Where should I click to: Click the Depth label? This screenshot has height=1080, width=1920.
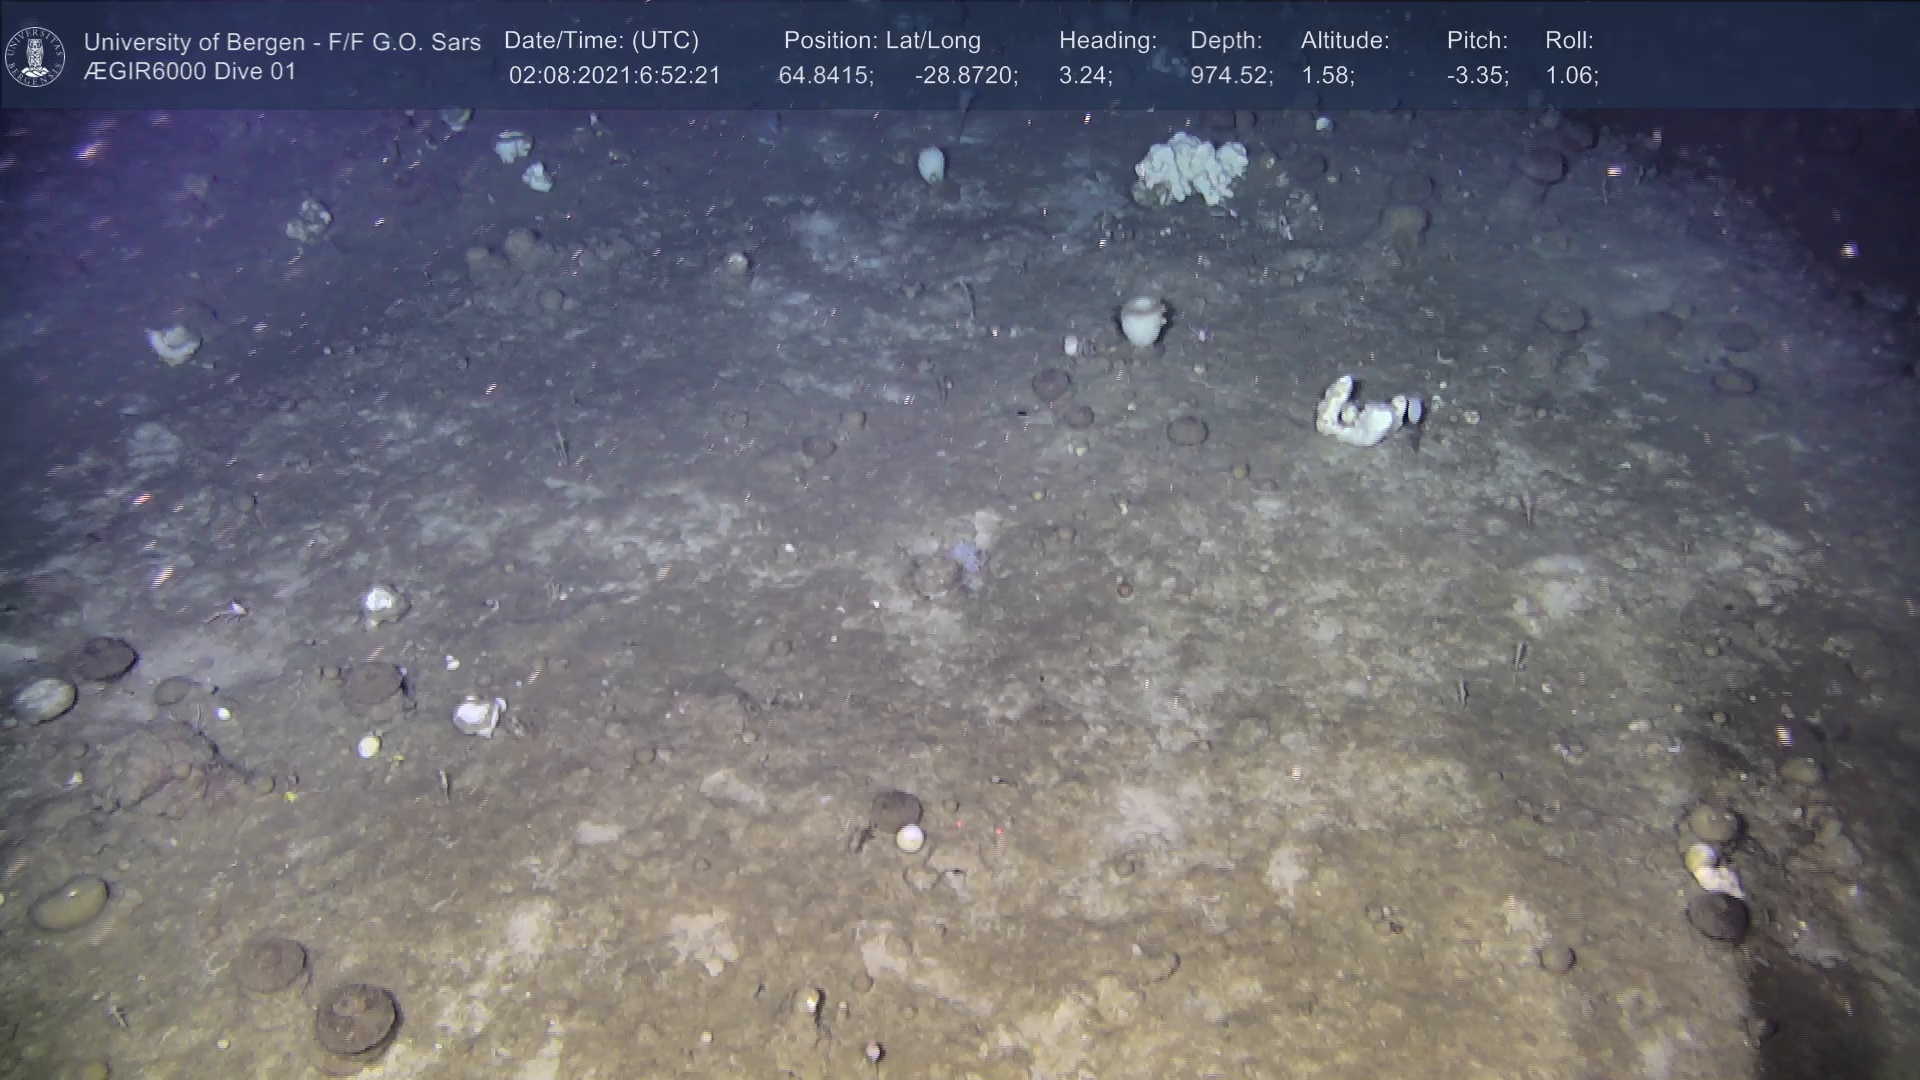[x=1226, y=40]
